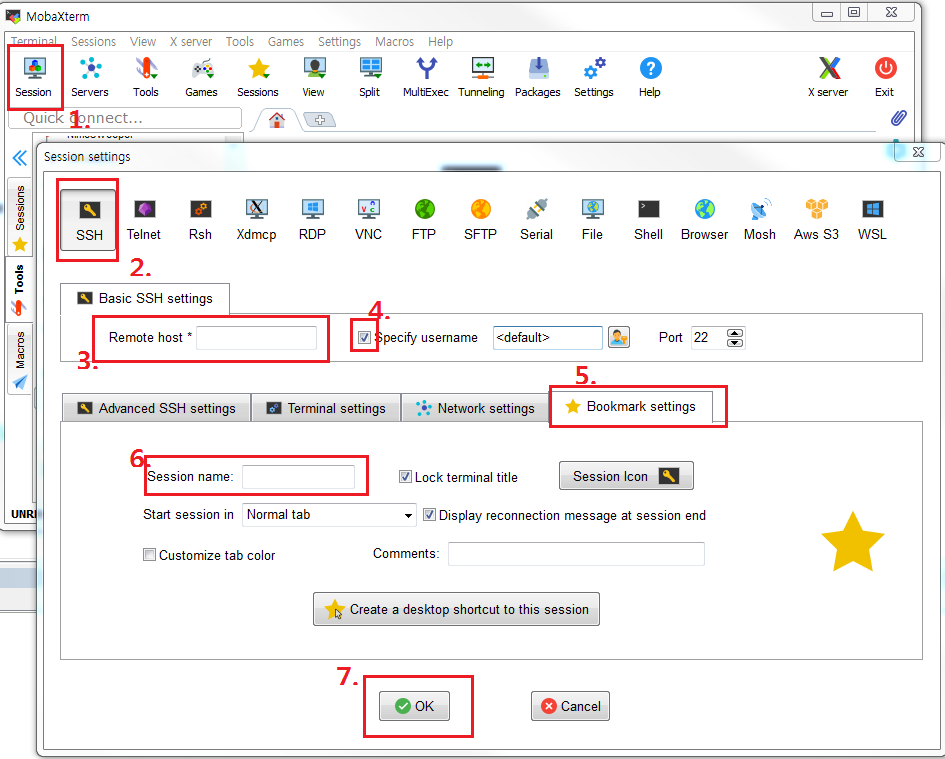Enable Customize tab color checkbox

pos(149,555)
